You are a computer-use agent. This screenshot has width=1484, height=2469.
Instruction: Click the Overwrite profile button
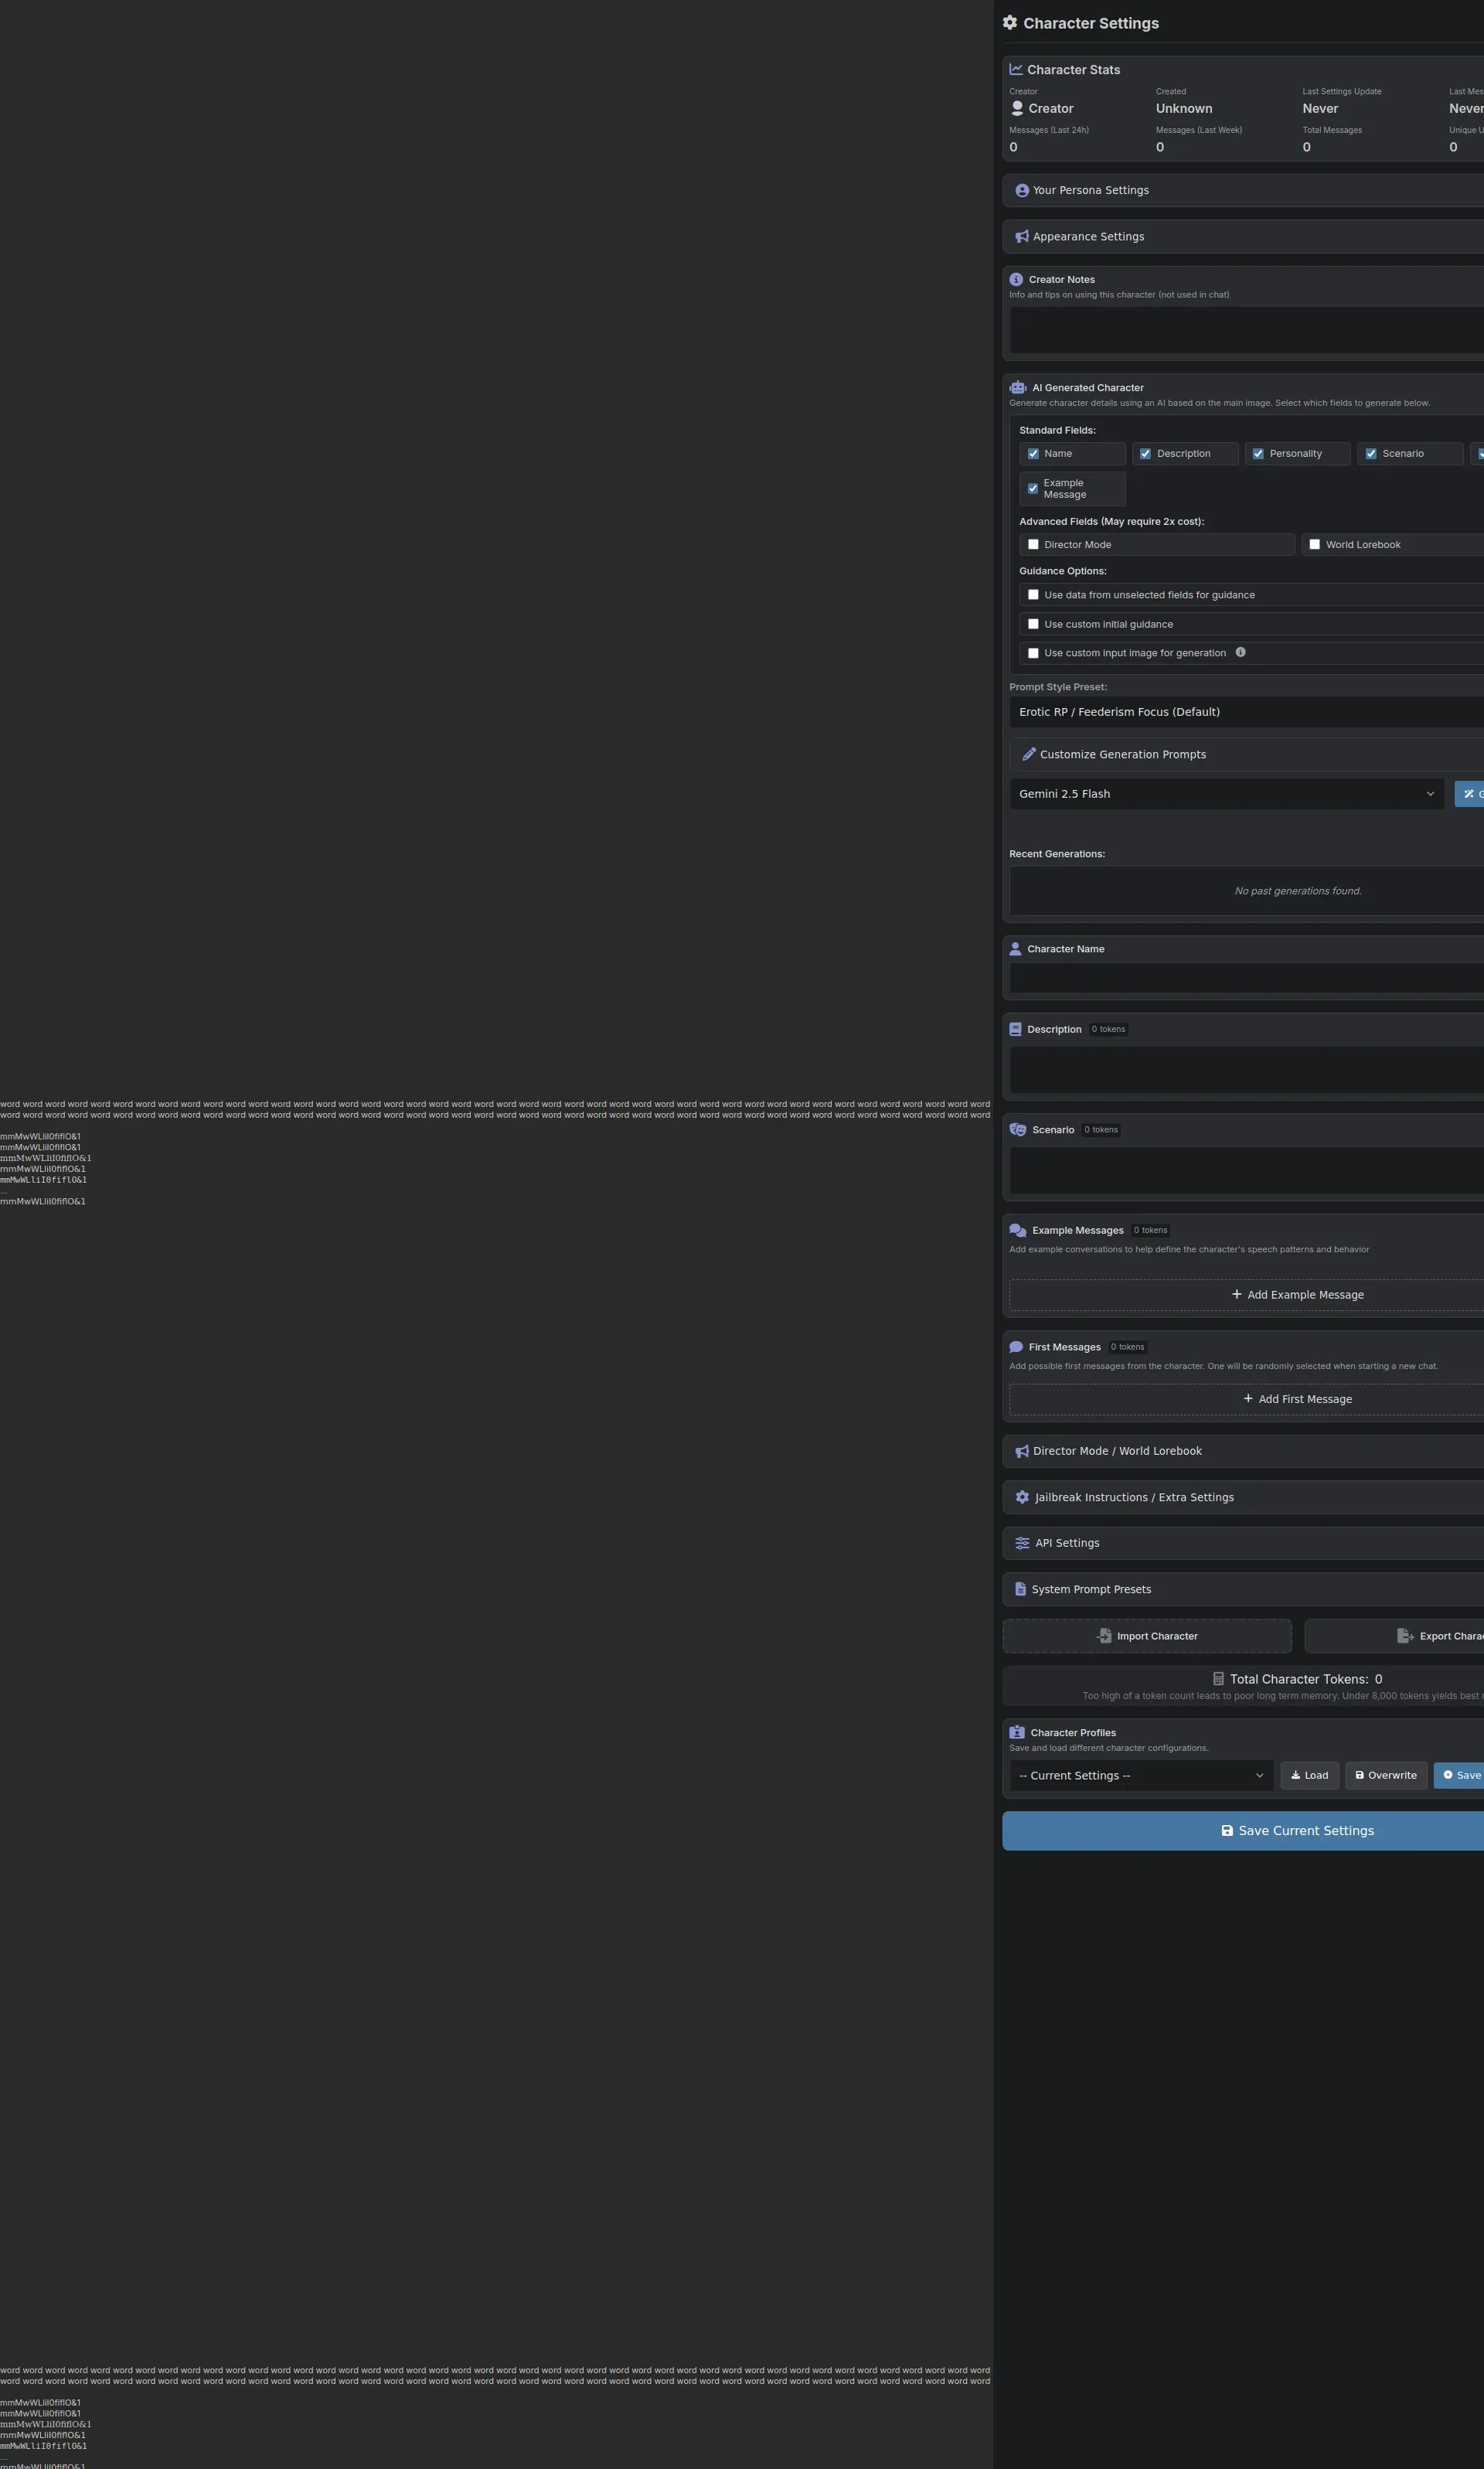[x=1386, y=1776]
